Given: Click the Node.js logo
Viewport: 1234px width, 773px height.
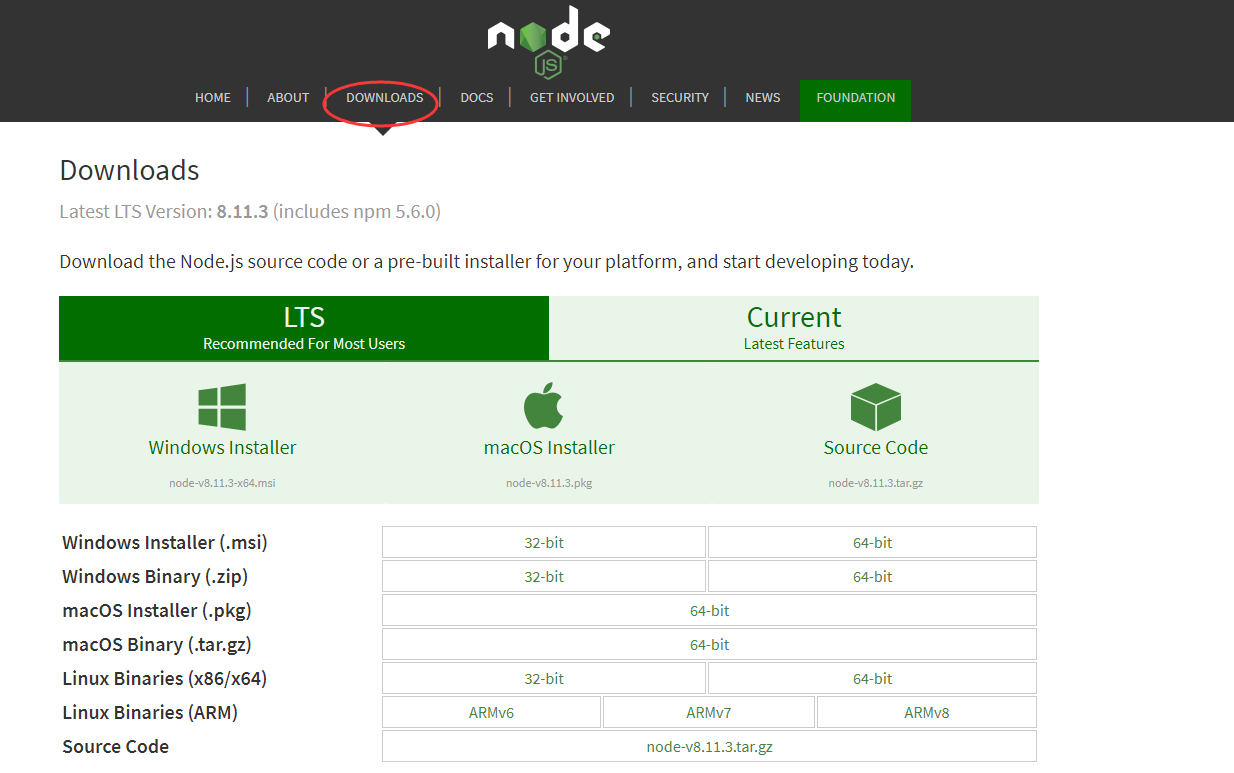Looking at the screenshot, I should pyautogui.click(x=549, y=42).
